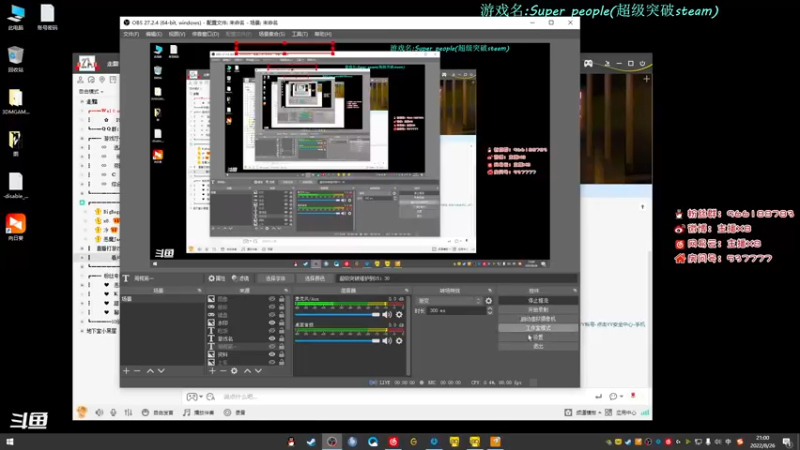
Task: Open 播放伴奏 music accompaniment in YY
Action: pyautogui.click(x=199, y=412)
